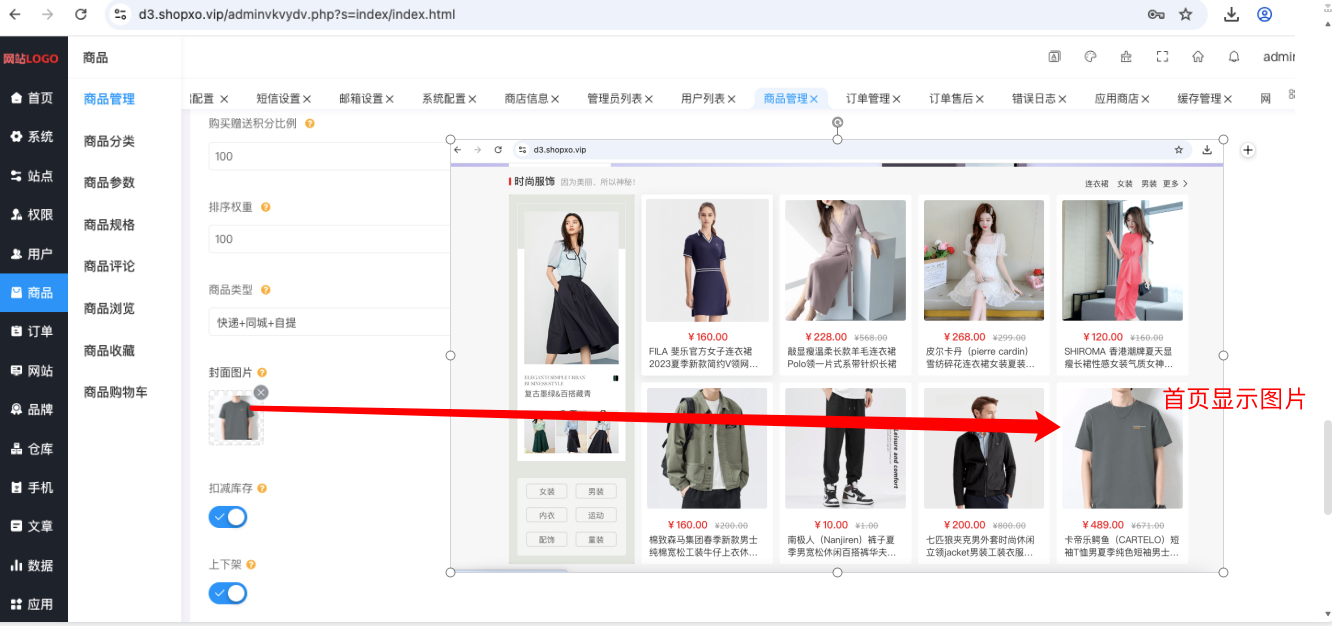Click the browser downloads icon
This screenshot has width=1332, height=626.
1231,14
